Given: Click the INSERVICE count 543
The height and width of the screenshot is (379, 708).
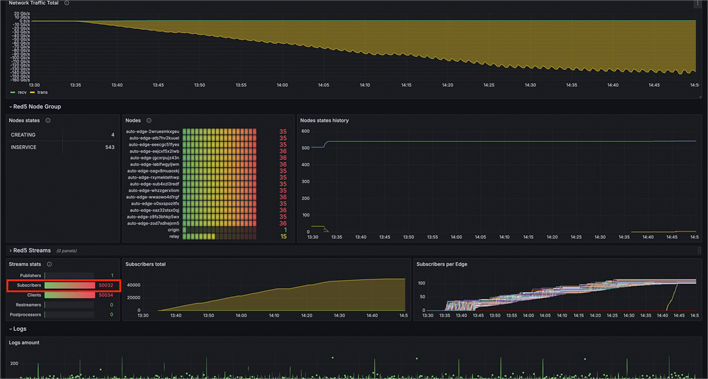Looking at the screenshot, I should tap(110, 147).
